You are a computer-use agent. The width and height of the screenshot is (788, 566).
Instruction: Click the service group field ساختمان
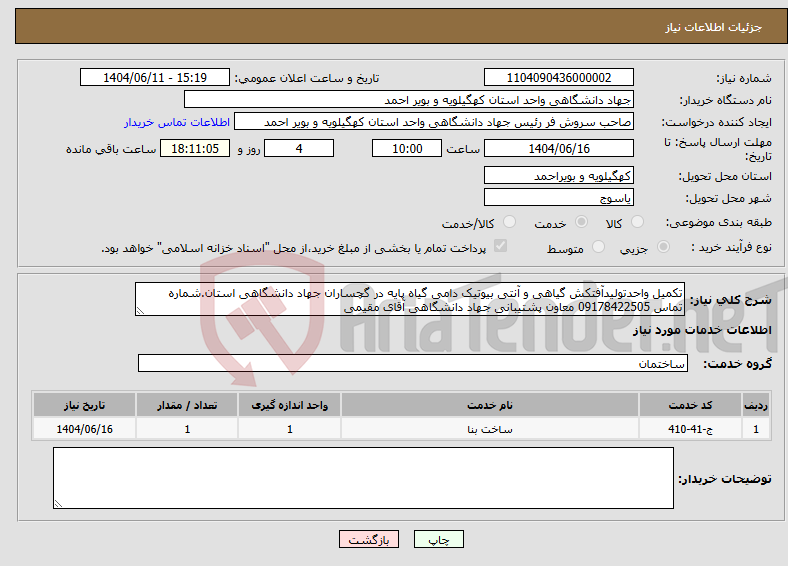413,363
